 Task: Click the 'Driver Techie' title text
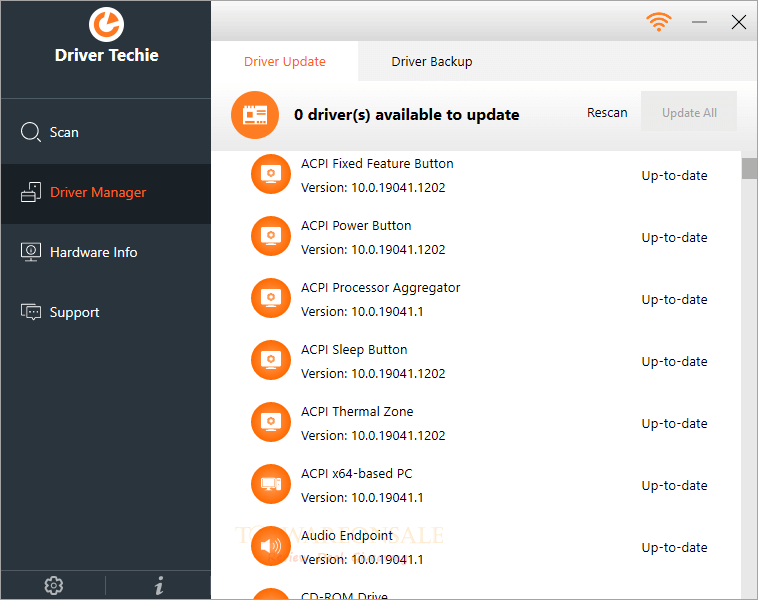pyautogui.click(x=106, y=55)
